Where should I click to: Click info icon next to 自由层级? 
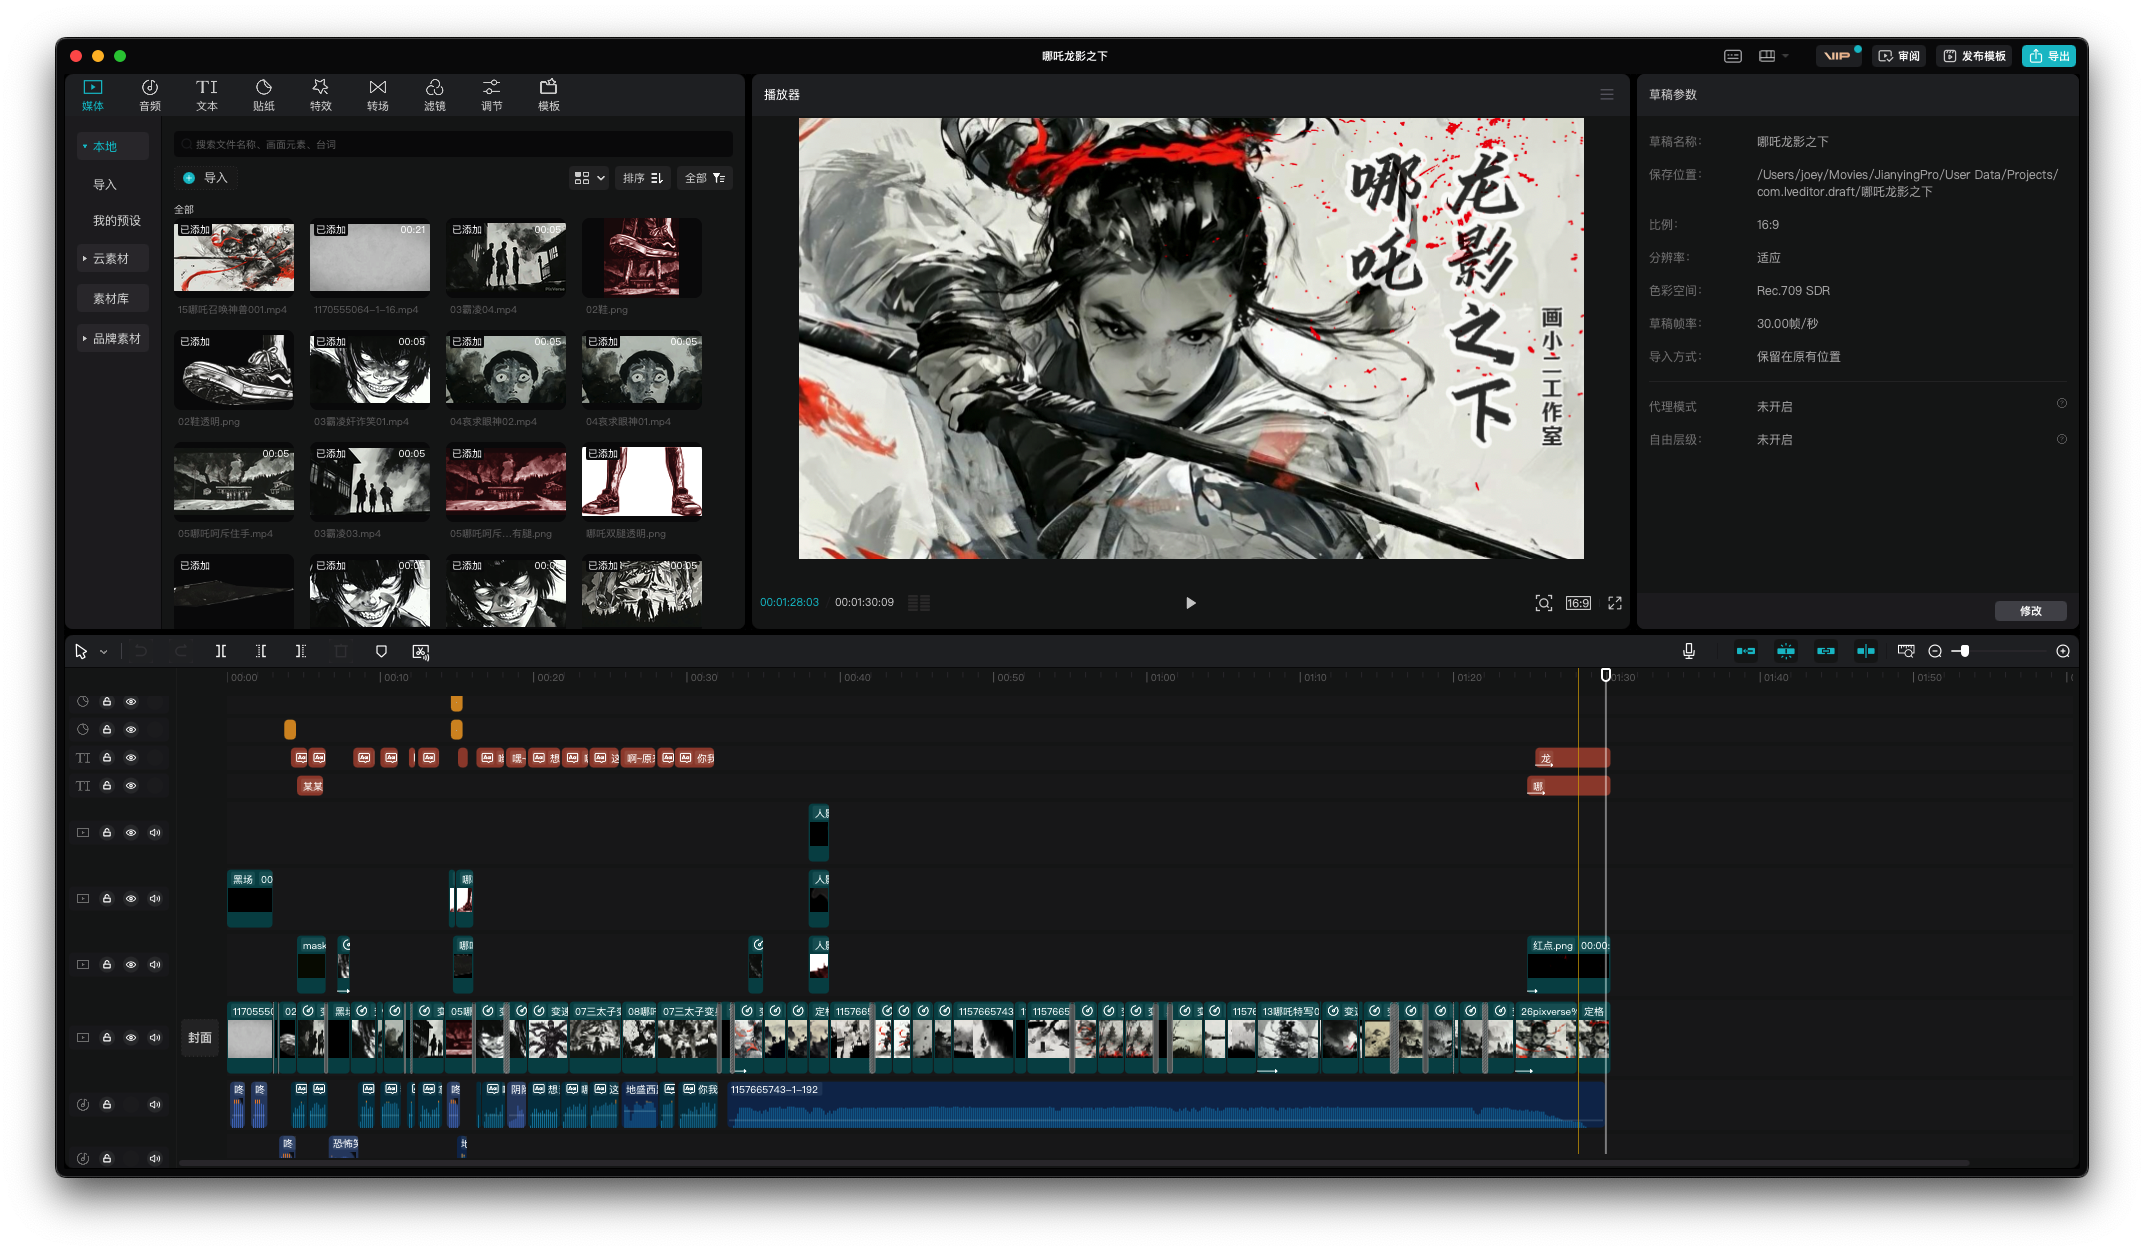[2062, 439]
